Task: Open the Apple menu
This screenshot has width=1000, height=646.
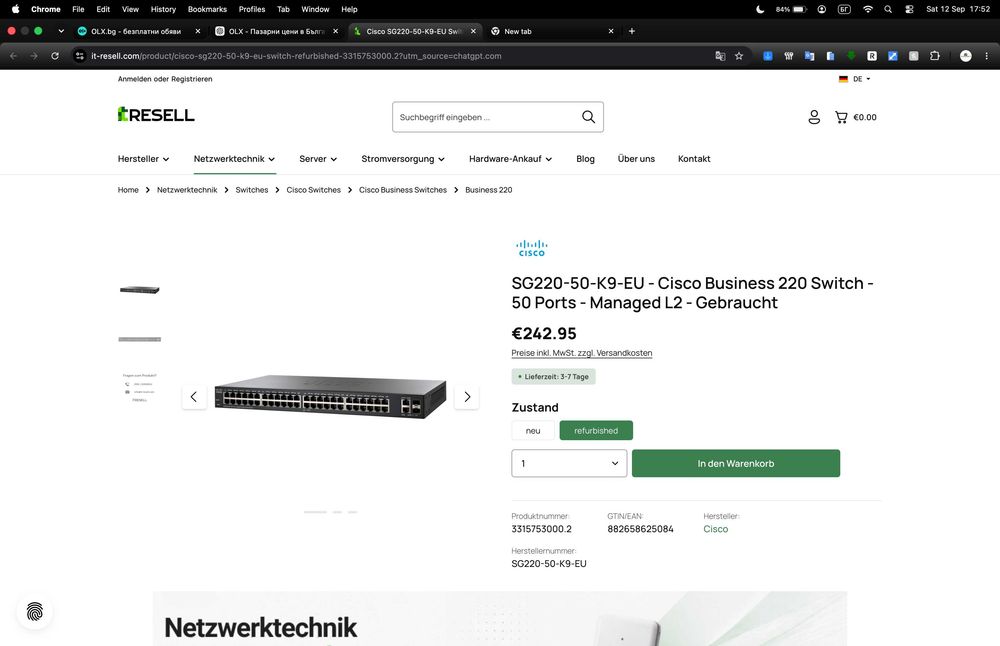Action: [15, 9]
